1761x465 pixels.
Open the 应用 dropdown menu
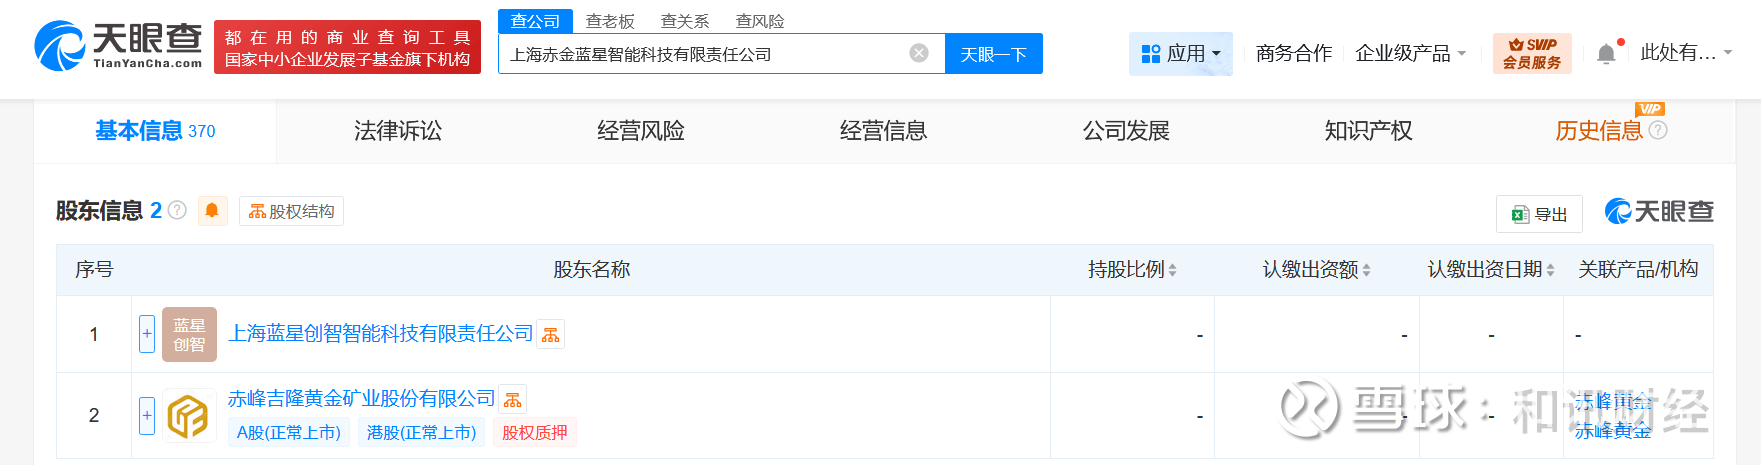click(x=1181, y=53)
